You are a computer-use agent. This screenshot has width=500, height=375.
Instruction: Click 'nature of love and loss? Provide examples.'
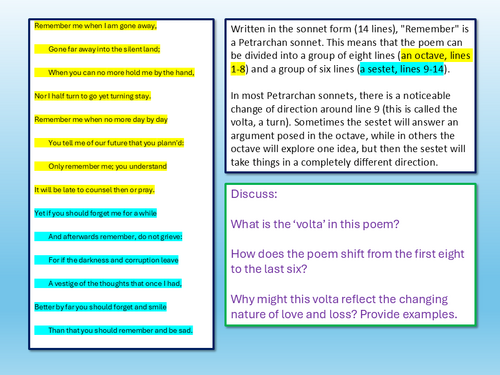click(x=344, y=314)
